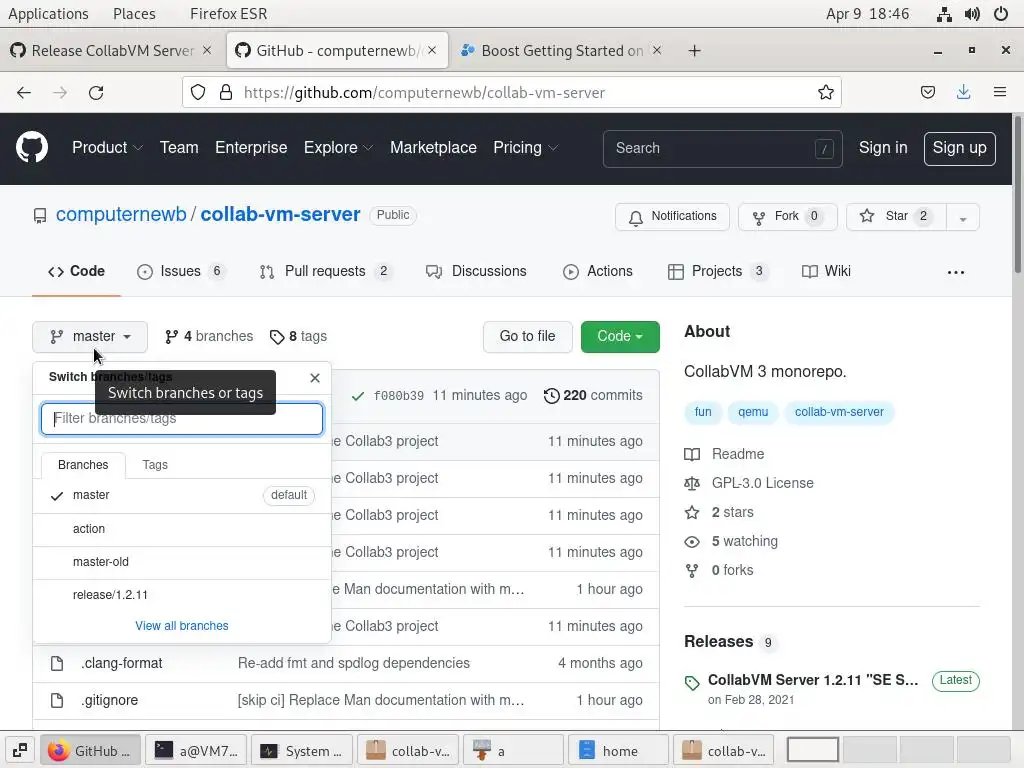Click View all branches link
The image size is (1024, 768).
pos(182,626)
